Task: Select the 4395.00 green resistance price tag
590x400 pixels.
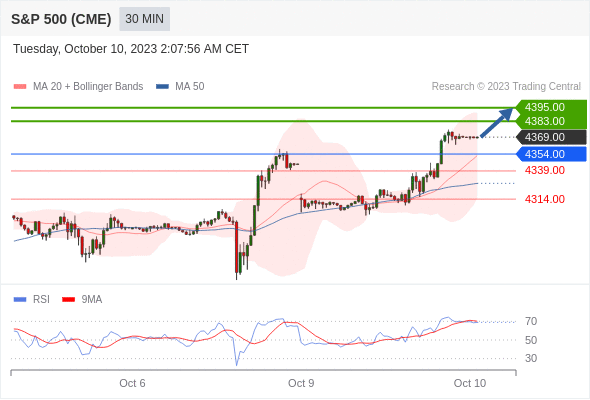Action: click(x=551, y=107)
